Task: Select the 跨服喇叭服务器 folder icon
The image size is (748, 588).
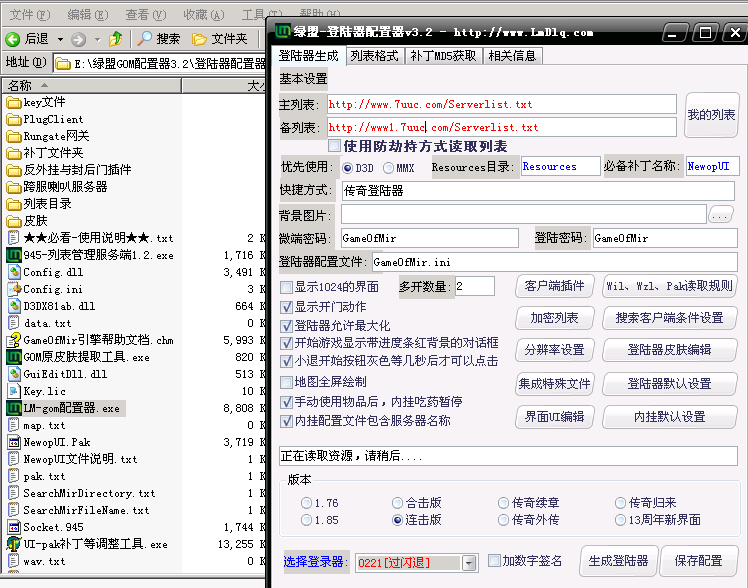Action: click(14, 187)
